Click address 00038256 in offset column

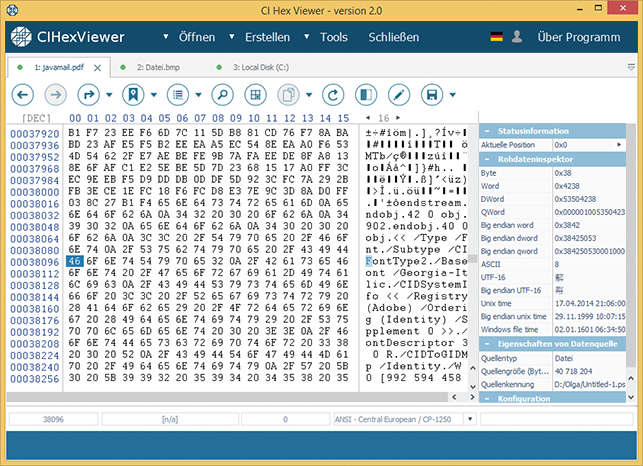pyautogui.click(x=35, y=379)
